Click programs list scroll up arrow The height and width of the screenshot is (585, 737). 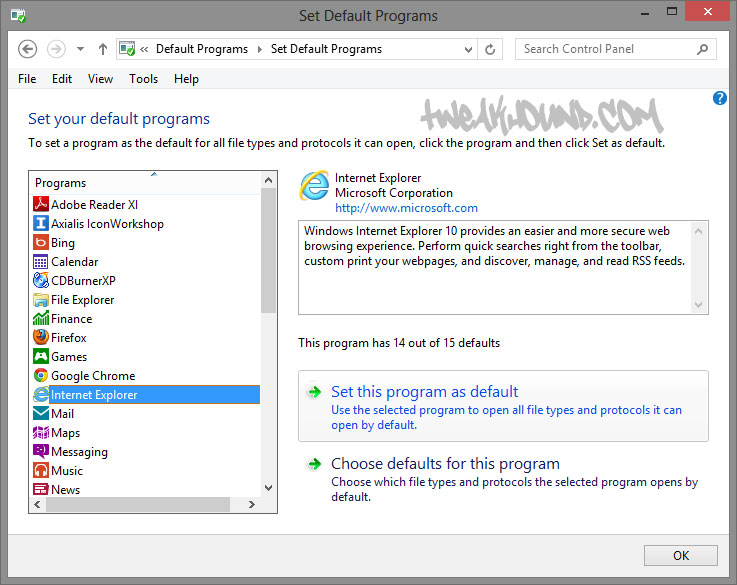click(x=268, y=180)
